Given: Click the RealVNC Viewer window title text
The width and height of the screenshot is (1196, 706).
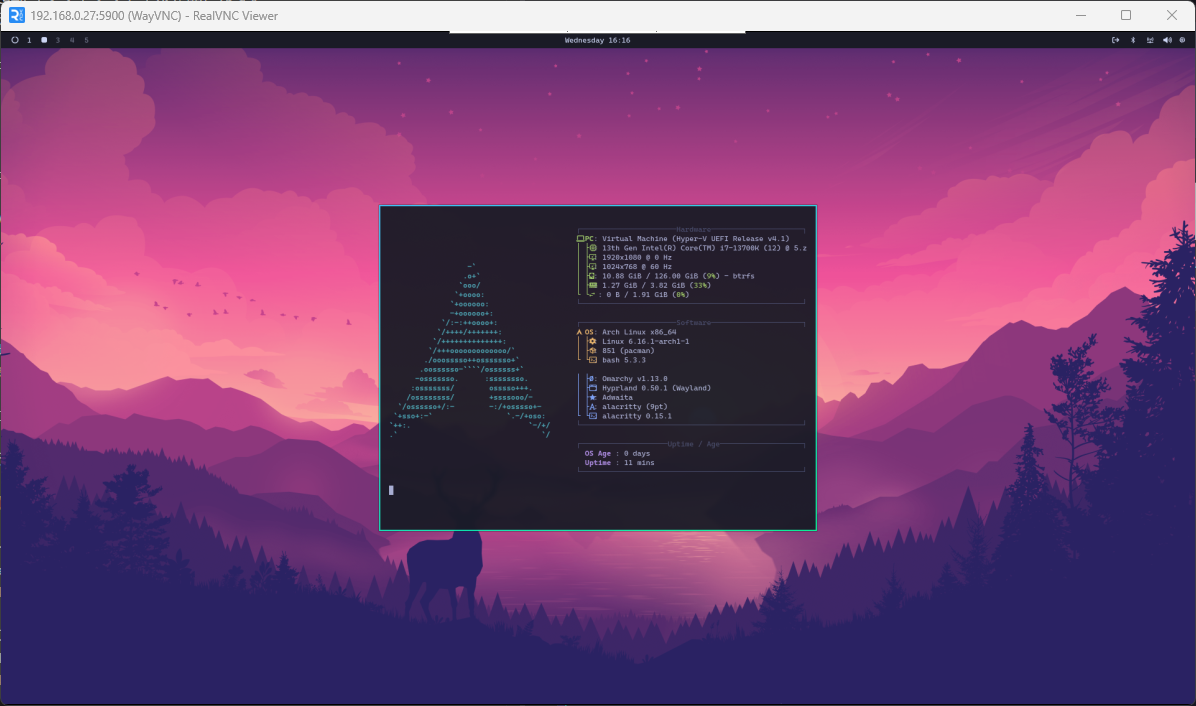Looking at the screenshot, I should pyautogui.click(x=154, y=15).
